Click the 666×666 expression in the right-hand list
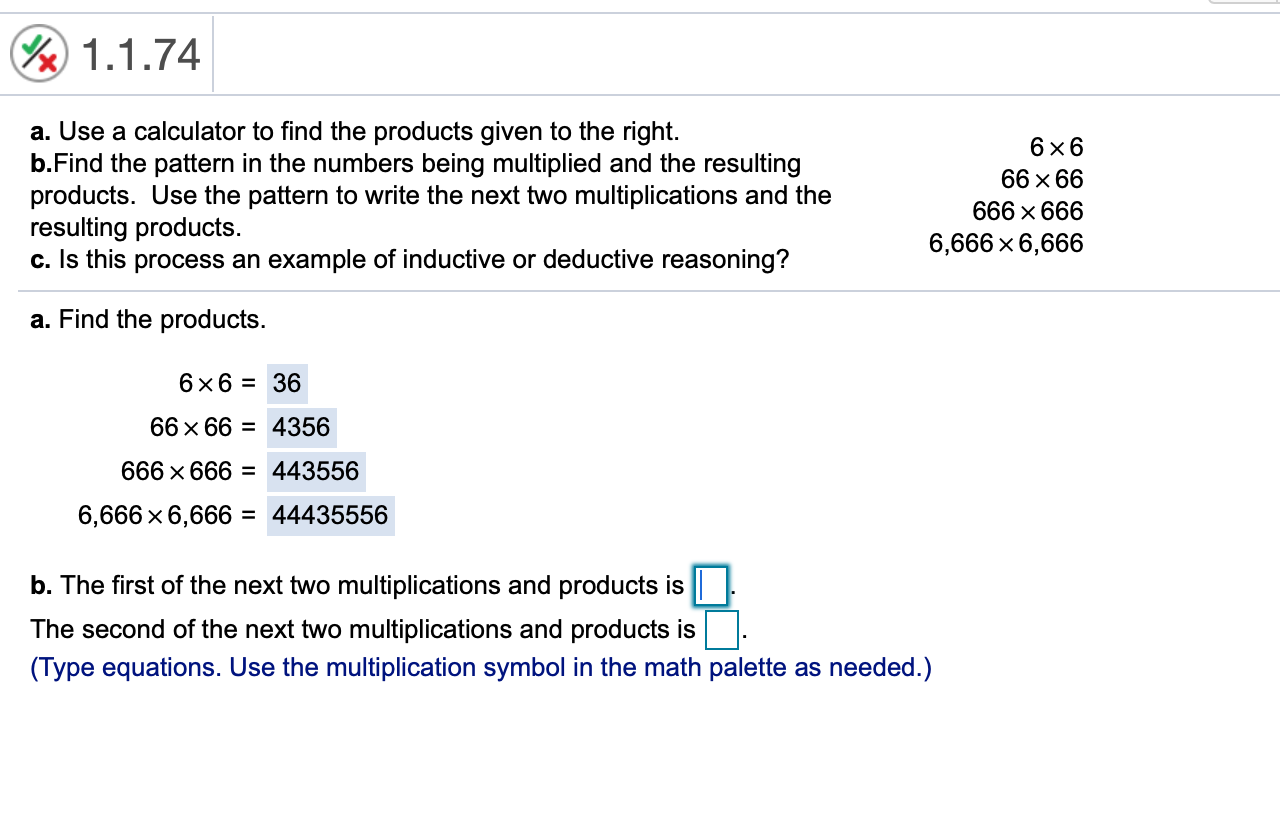 pyautogui.click(x=1028, y=212)
